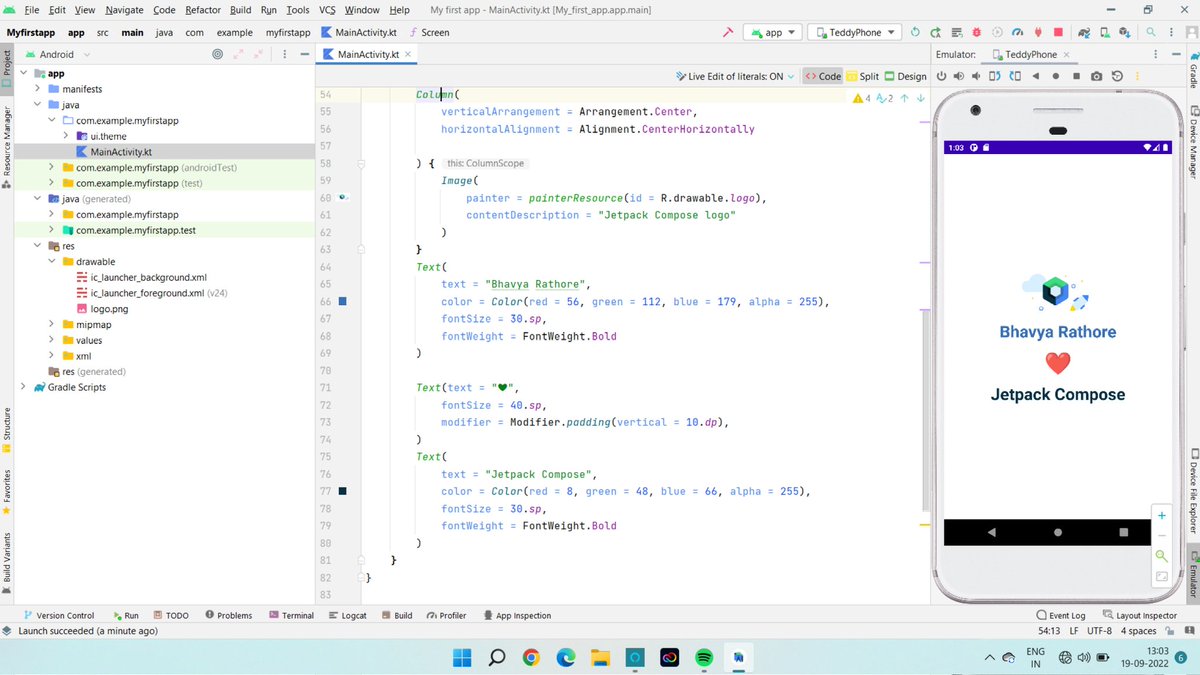Click emulator toolbar Back triangle icon

click(1036, 76)
